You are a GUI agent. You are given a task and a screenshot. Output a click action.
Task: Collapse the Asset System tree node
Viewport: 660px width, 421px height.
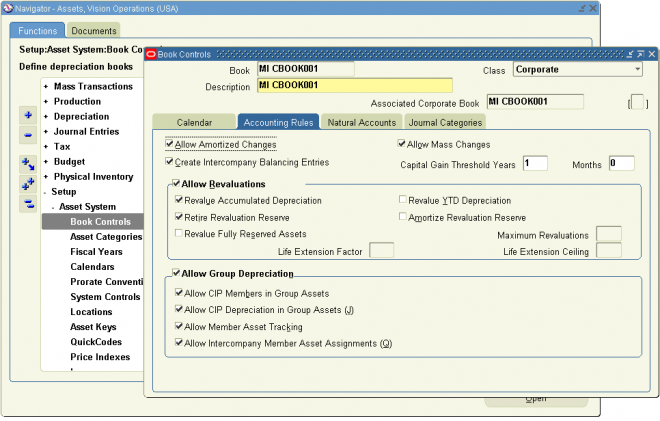tap(53, 208)
